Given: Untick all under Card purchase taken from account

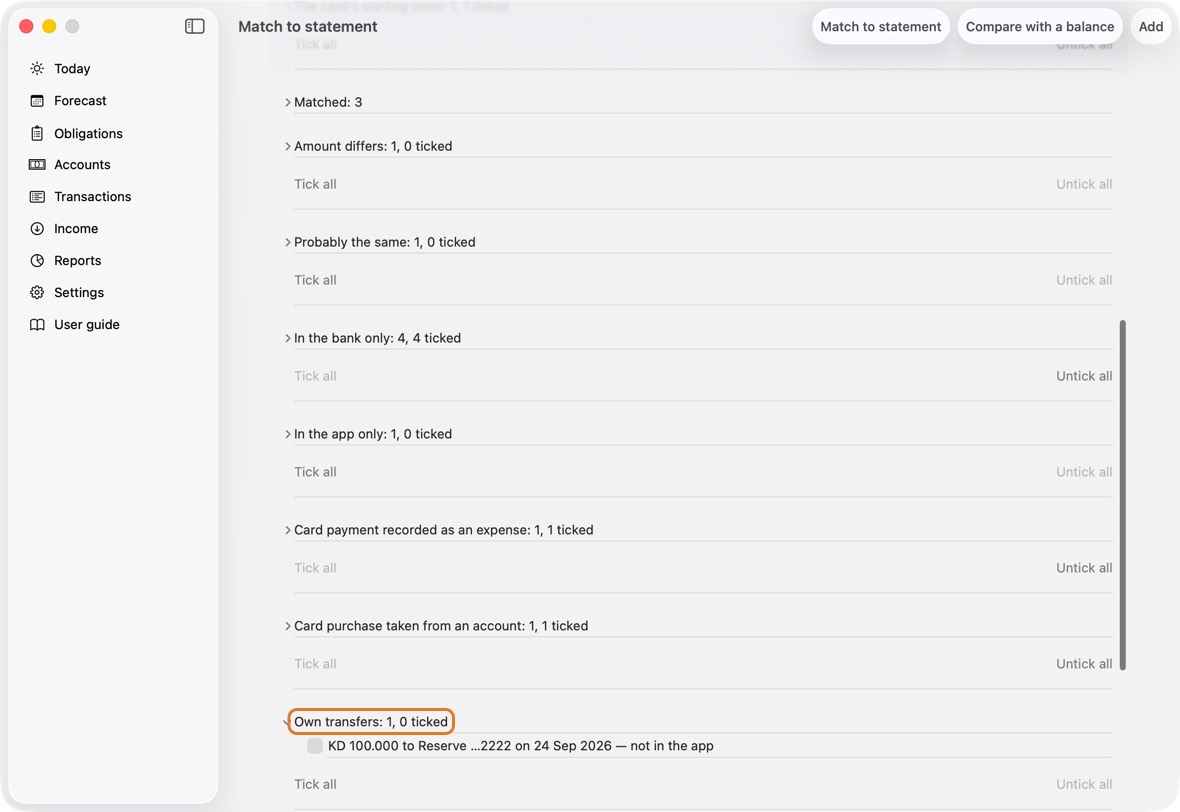Looking at the screenshot, I should pos(1084,664).
